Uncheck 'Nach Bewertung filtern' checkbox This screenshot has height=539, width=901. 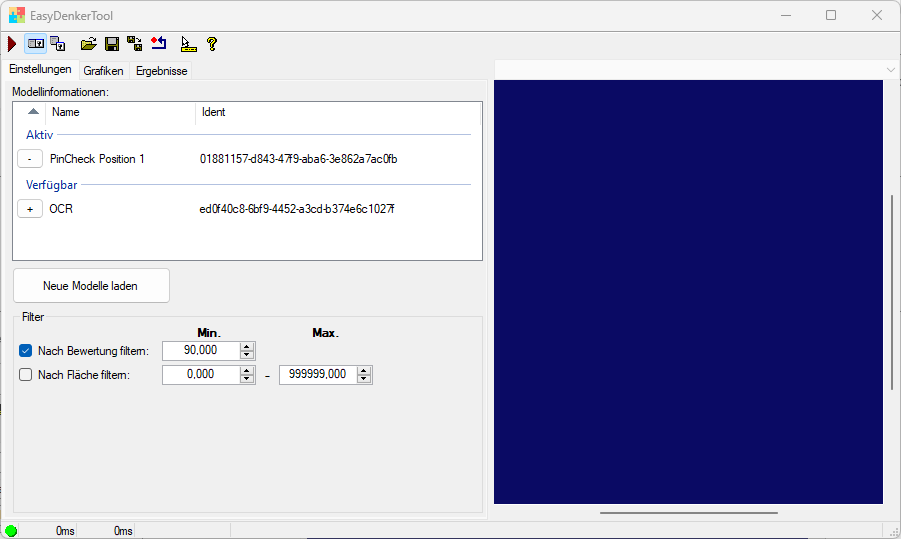26,351
